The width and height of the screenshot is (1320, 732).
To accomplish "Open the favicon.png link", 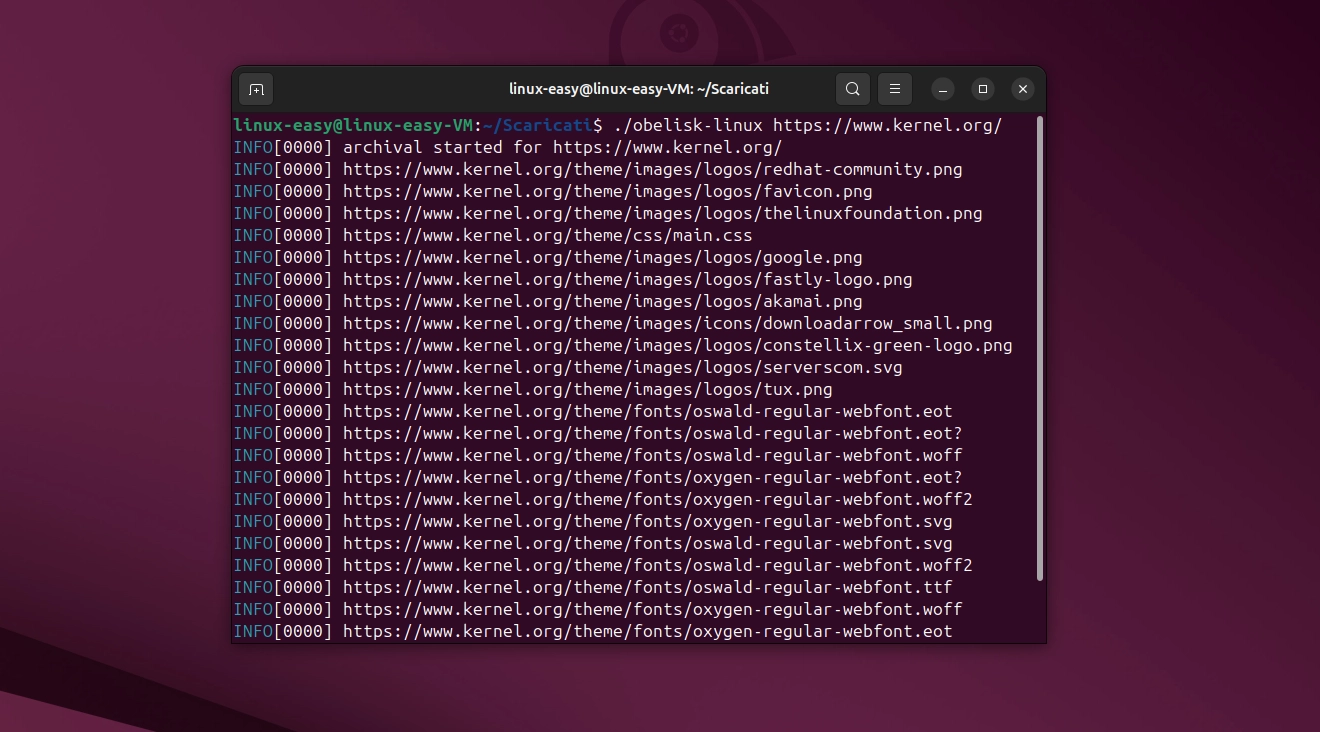I will click(x=605, y=191).
